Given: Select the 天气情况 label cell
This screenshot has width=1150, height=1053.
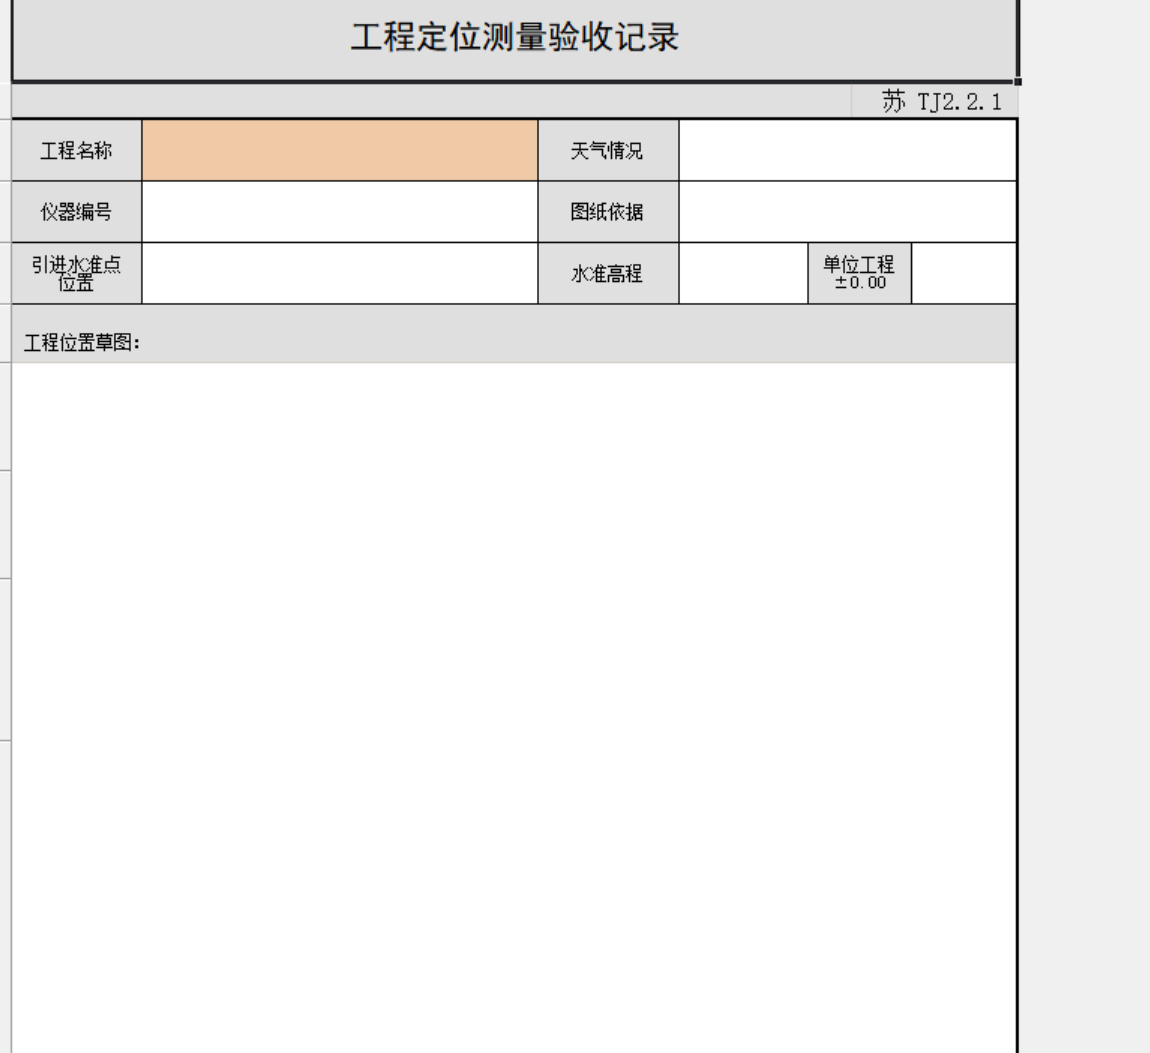Looking at the screenshot, I should pyautogui.click(x=608, y=150).
